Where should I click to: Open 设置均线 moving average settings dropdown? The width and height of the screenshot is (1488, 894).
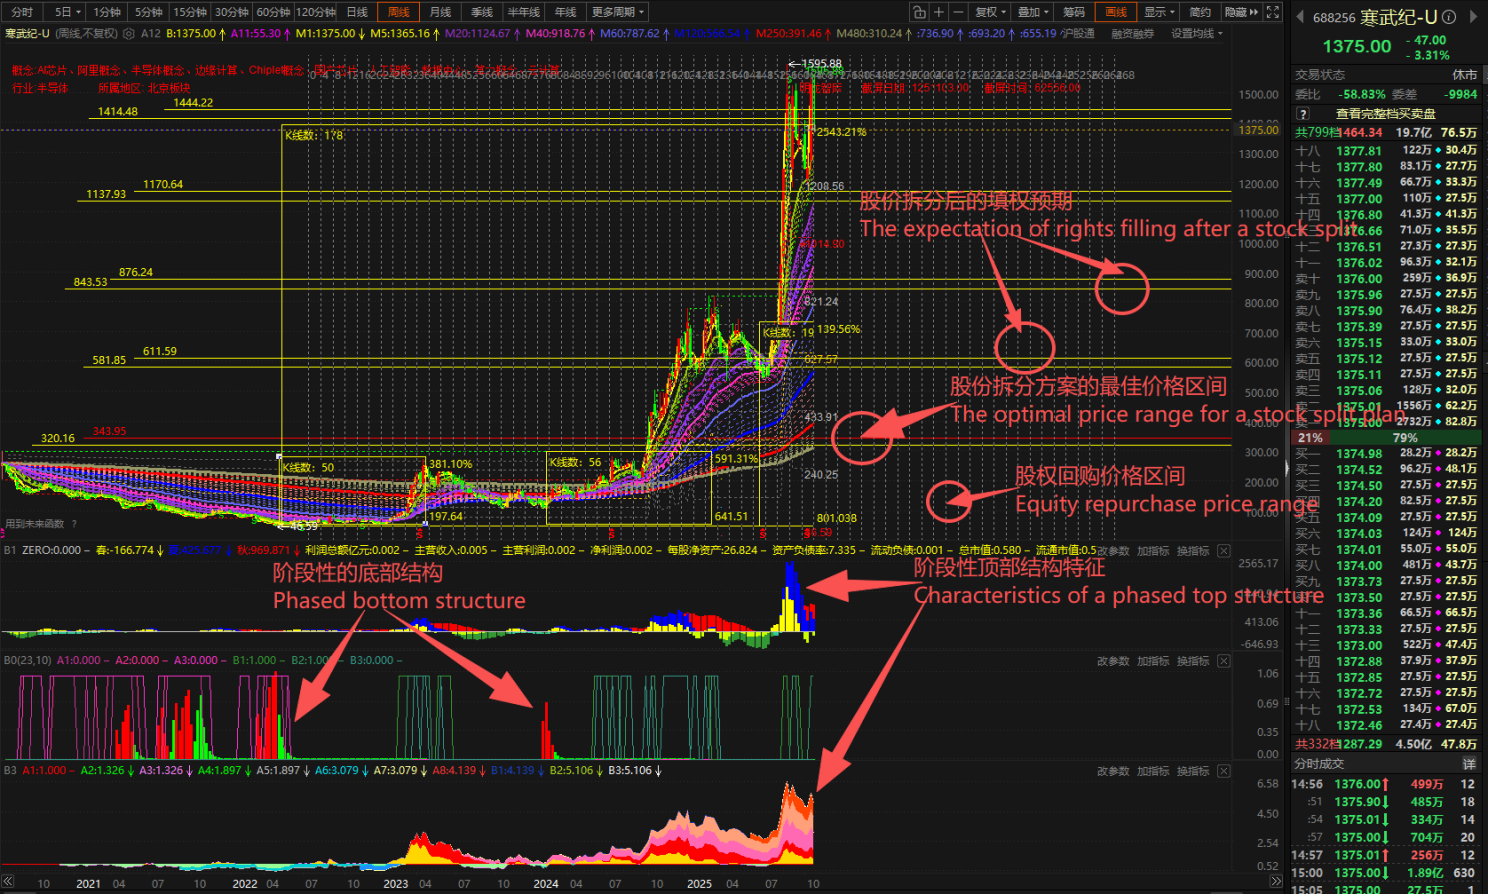click(x=1196, y=33)
